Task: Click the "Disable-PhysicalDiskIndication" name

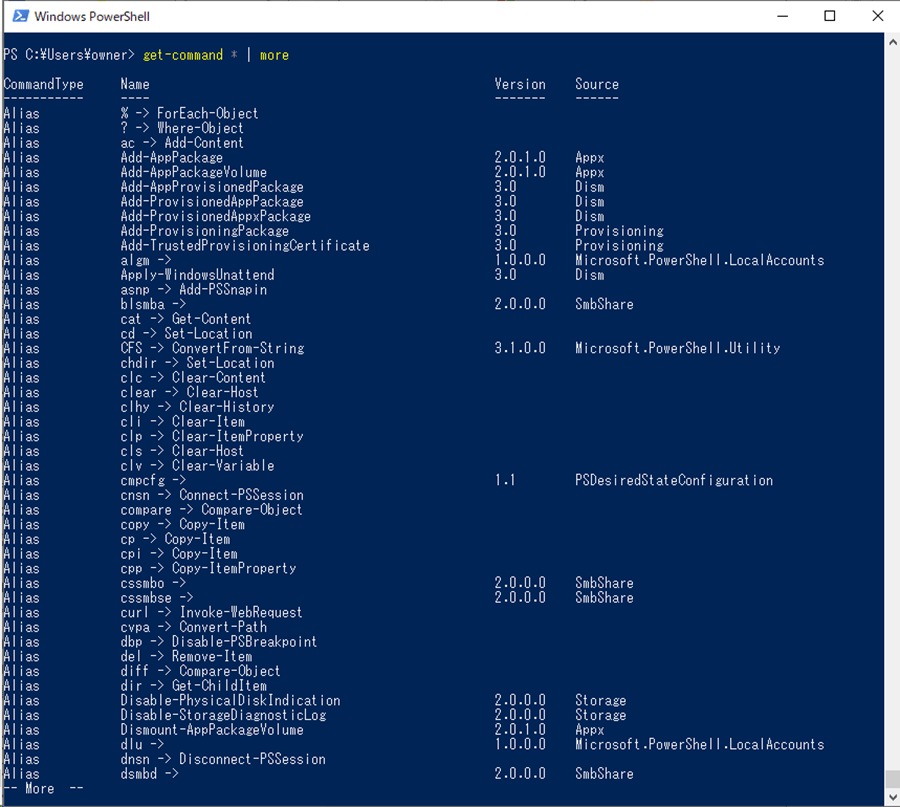Action: pyautogui.click(x=230, y=701)
